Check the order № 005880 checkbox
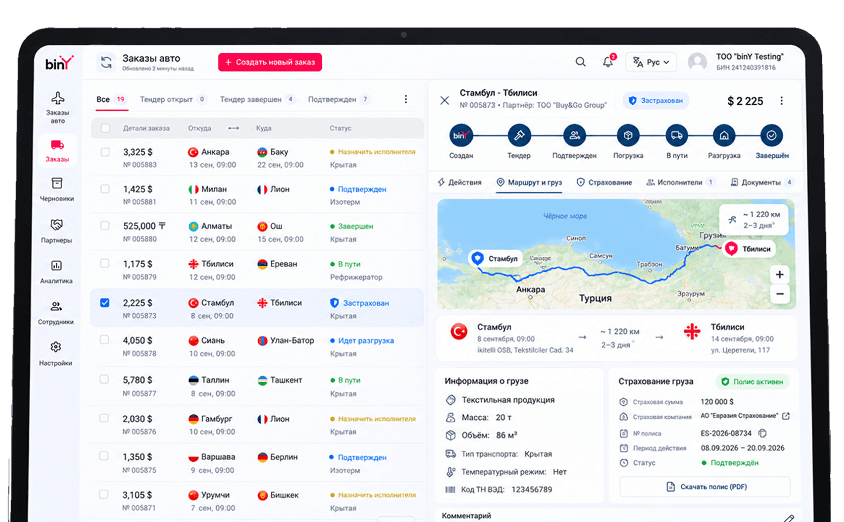This screenshot has height=522, width=844. coord(105,225)
